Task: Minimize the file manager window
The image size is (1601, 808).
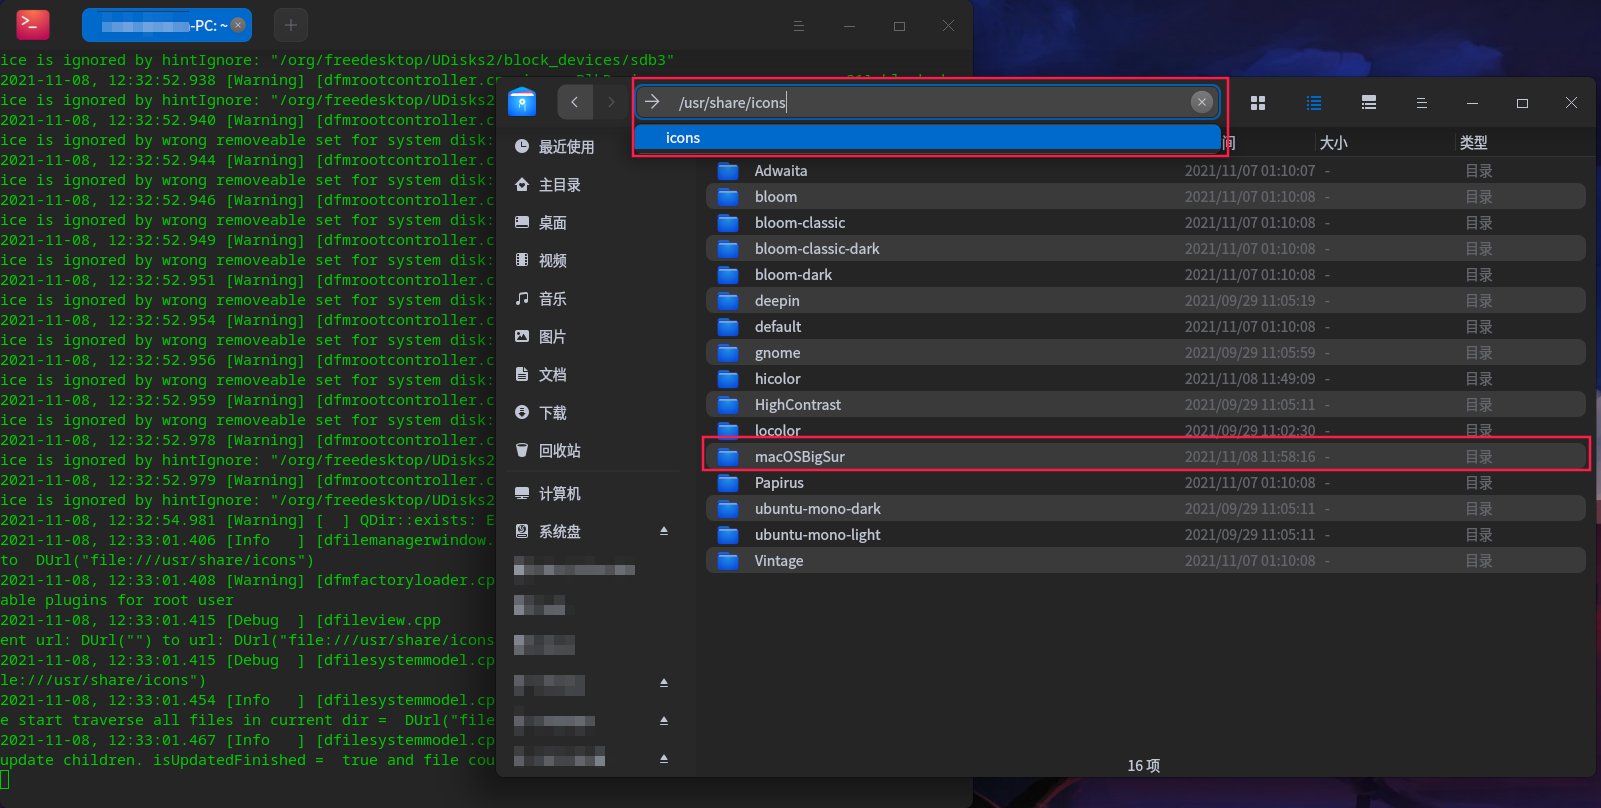Action: (x=1472, y=103)
